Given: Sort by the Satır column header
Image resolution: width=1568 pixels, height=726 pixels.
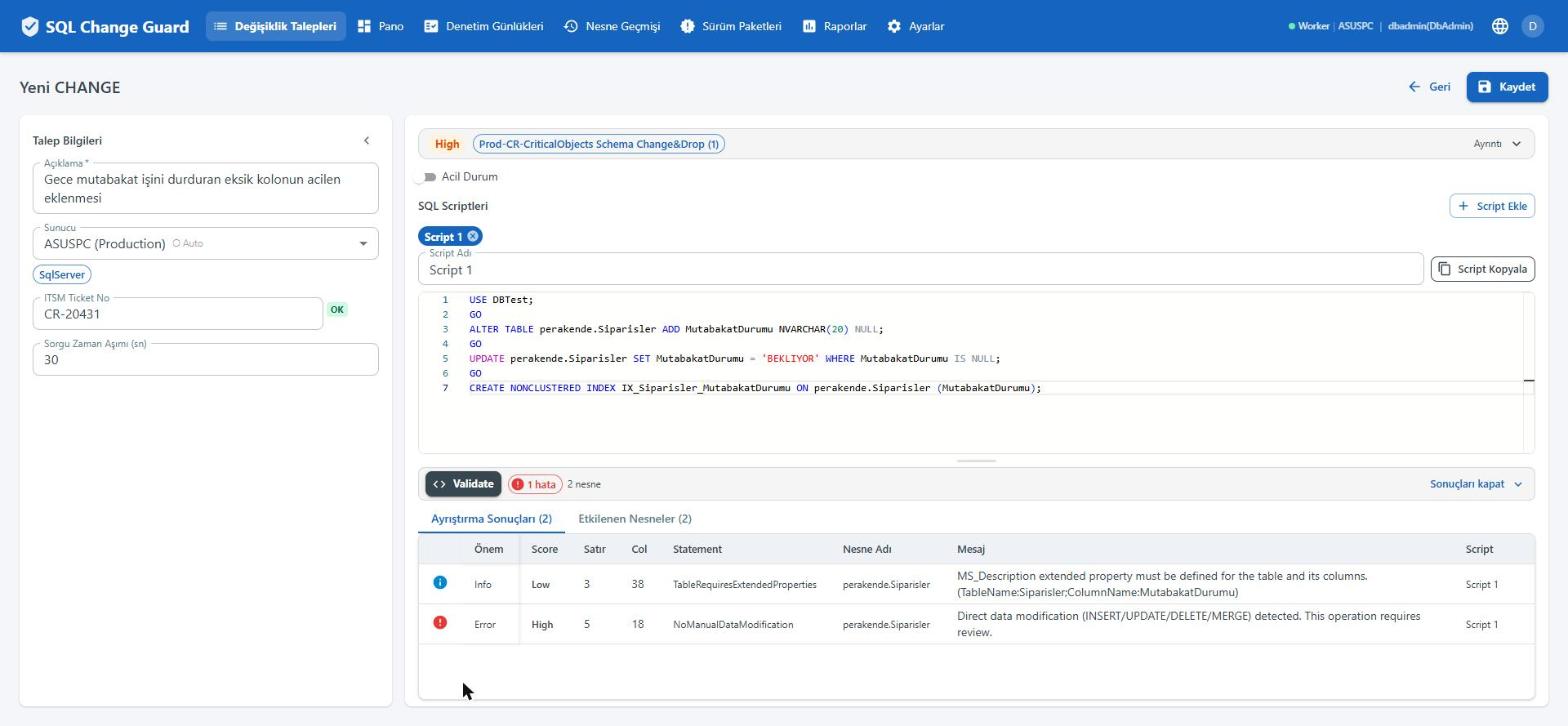Looking at the screenshot, I should pyautogui.click(x=595, y=549).
